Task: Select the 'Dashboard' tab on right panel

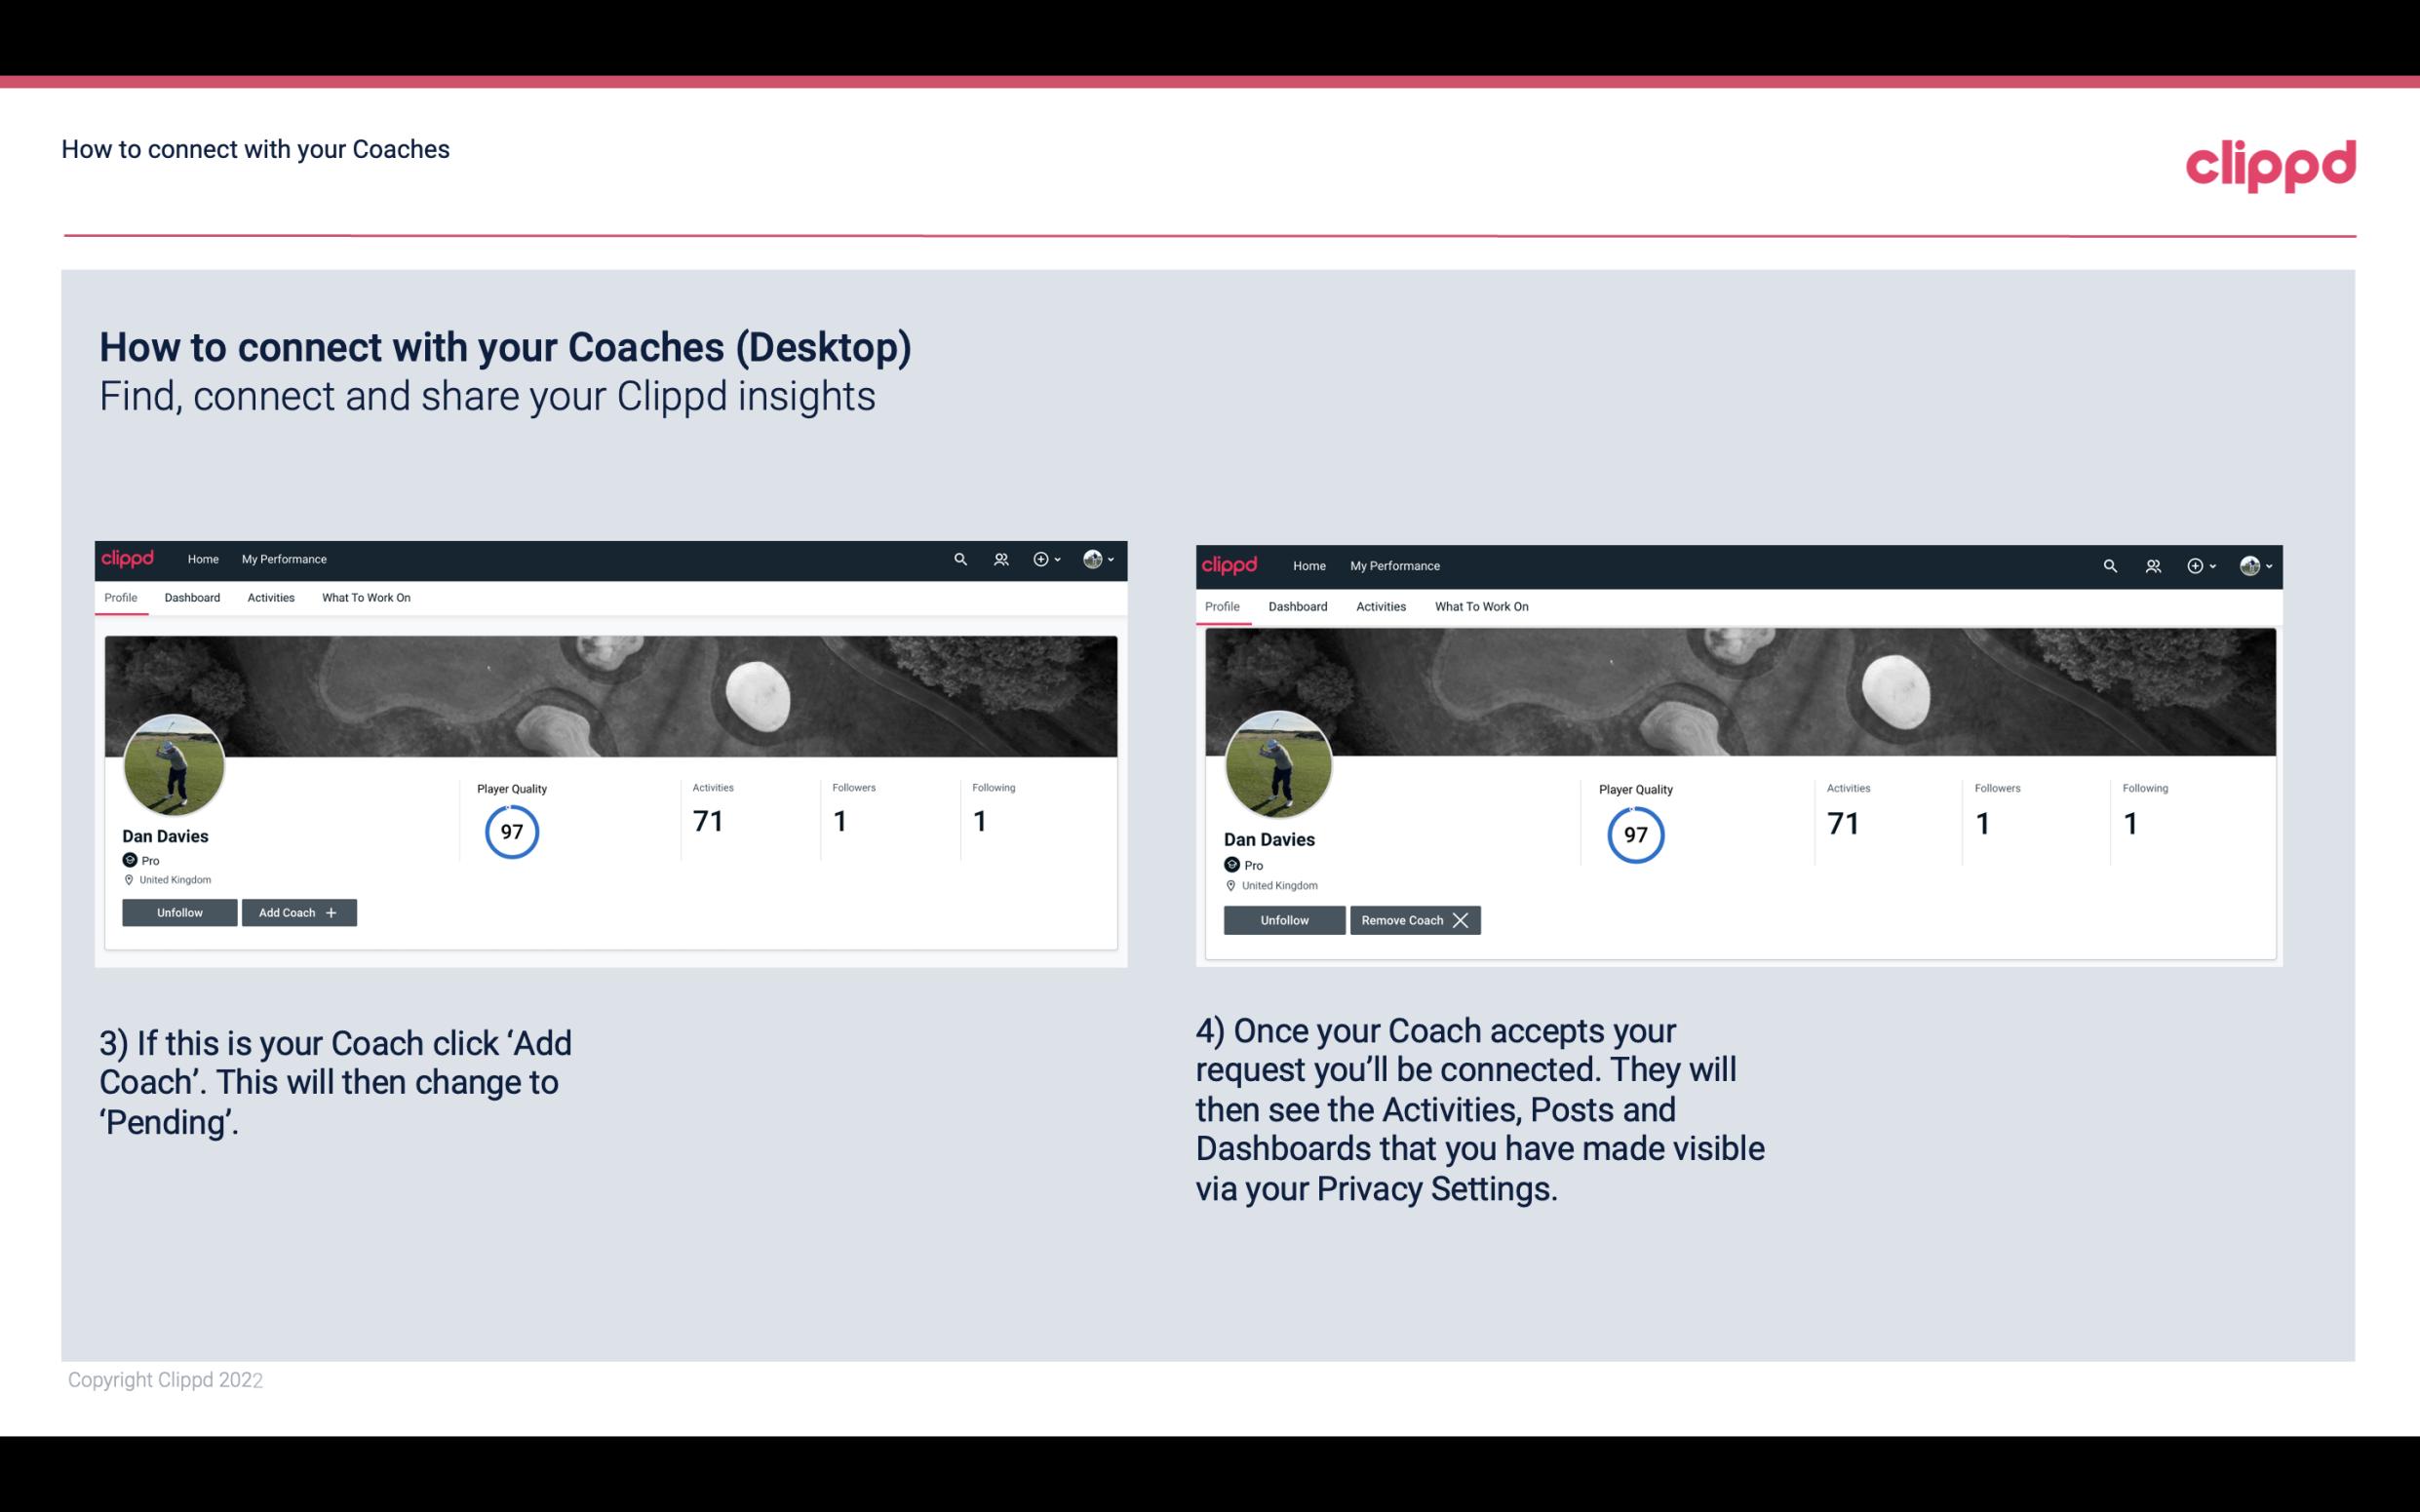Action: click(x=1298, y=606)
